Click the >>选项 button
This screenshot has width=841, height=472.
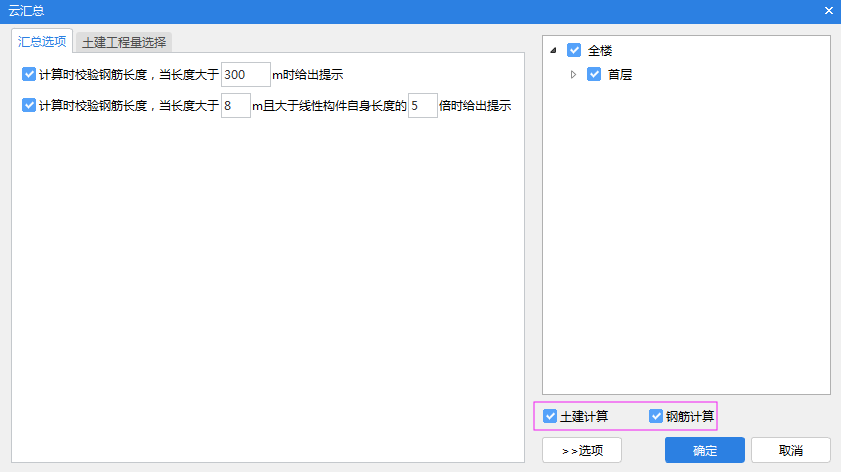tap(581, 451)
